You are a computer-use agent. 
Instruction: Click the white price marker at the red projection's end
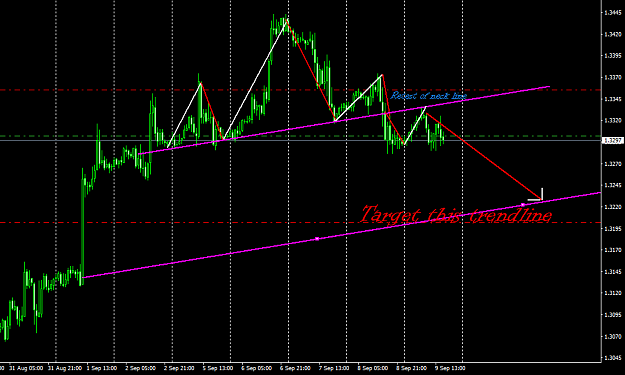pos(535,194)
